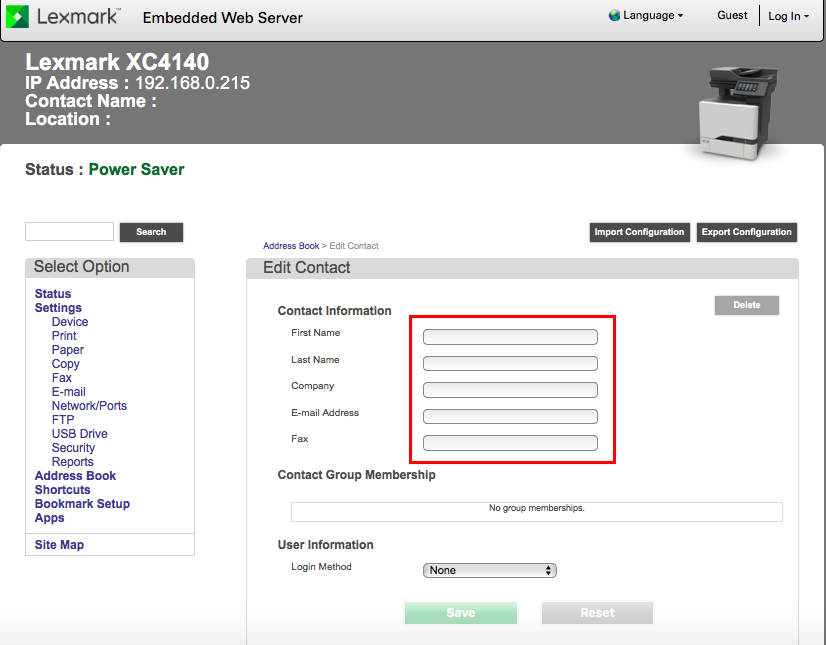The image size is (826, 645).
Task: Open the Security settings page
Action: click(73, 447)
